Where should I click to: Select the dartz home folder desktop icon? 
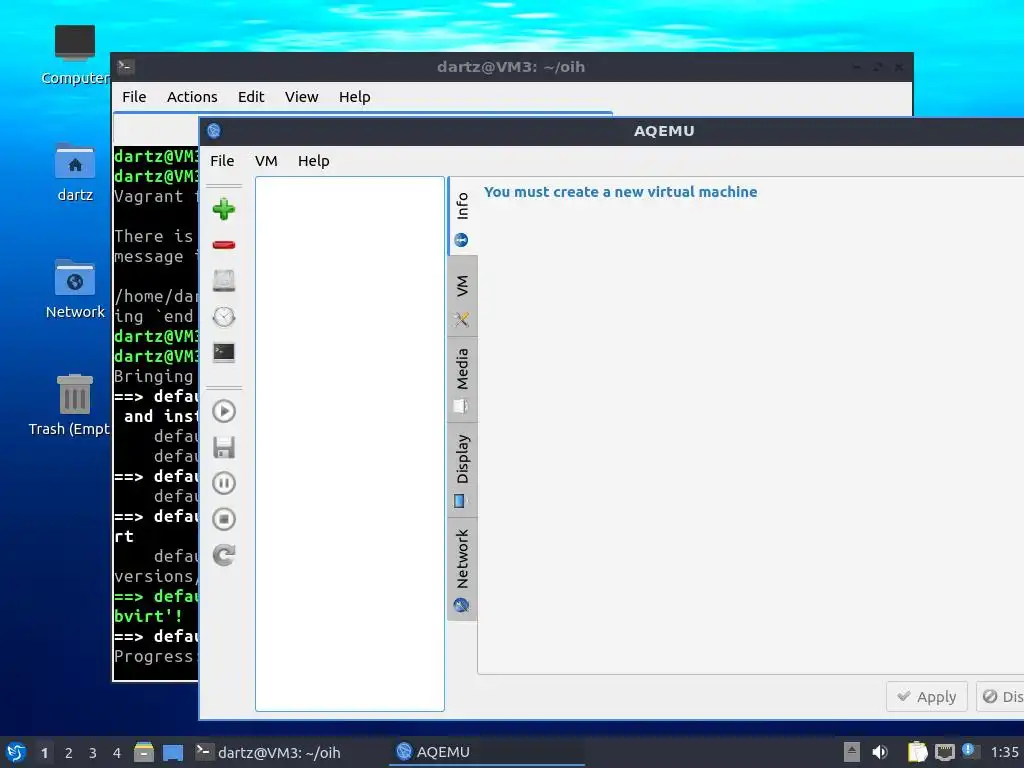point(74,173)
